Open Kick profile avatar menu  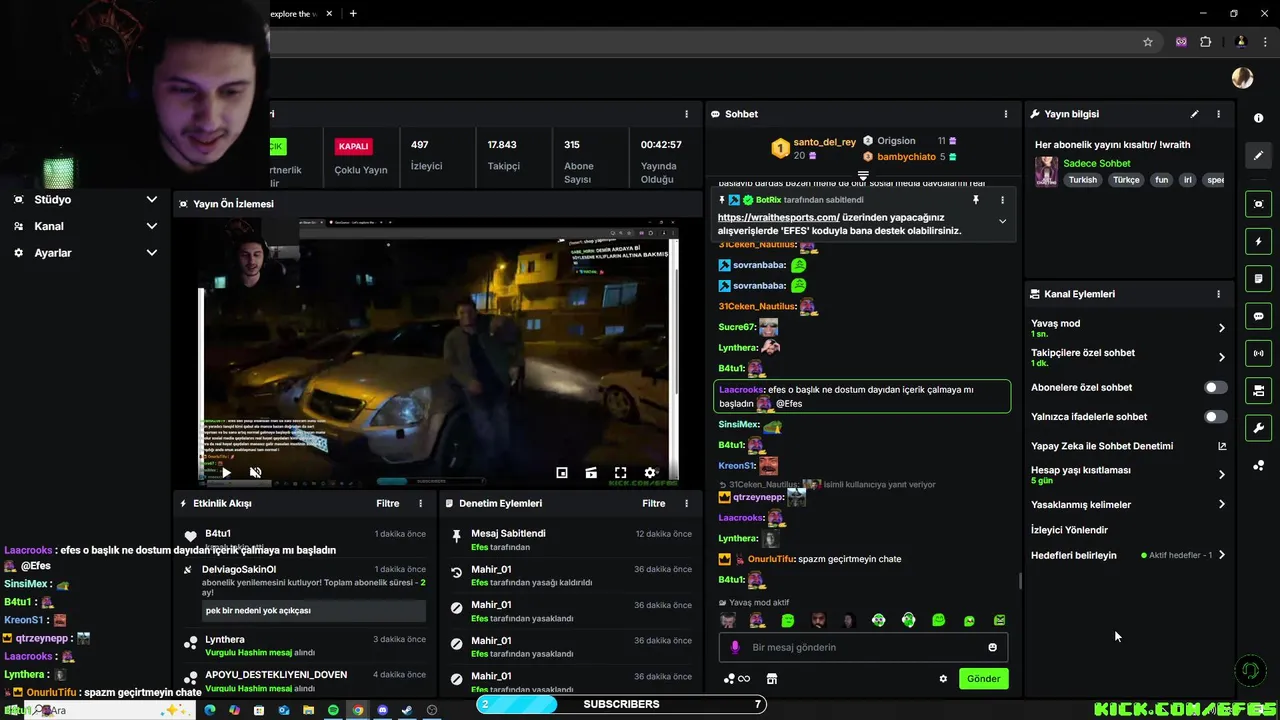pyautogui.click(x=1242, y=77)
